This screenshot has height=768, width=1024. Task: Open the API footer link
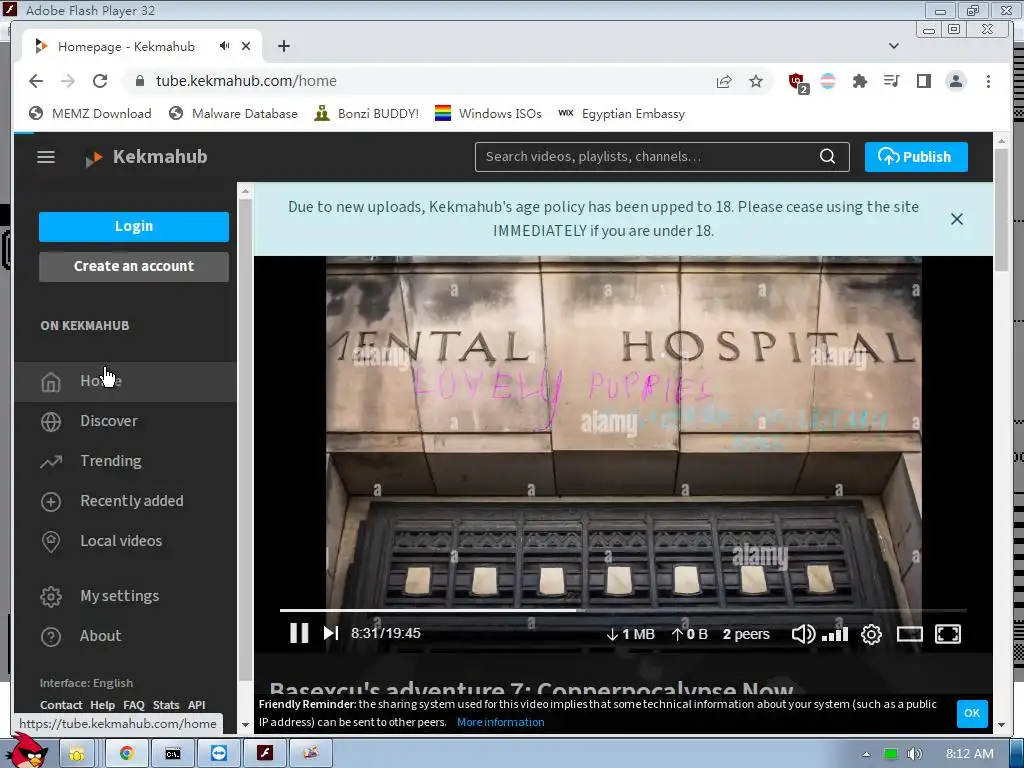tap(197, 705)
